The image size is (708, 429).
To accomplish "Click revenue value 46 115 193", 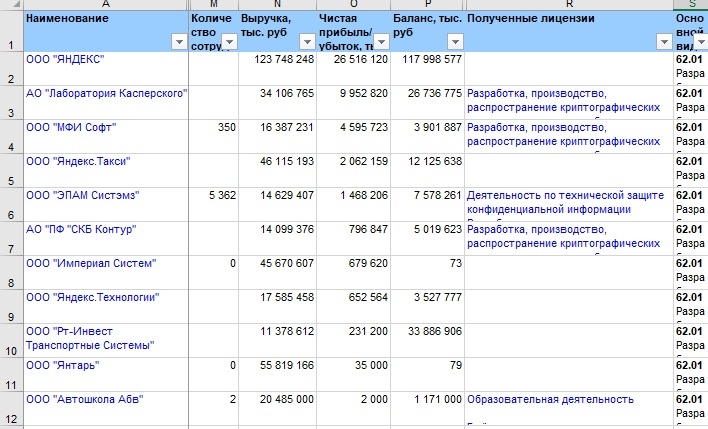I will click(278, 171).
